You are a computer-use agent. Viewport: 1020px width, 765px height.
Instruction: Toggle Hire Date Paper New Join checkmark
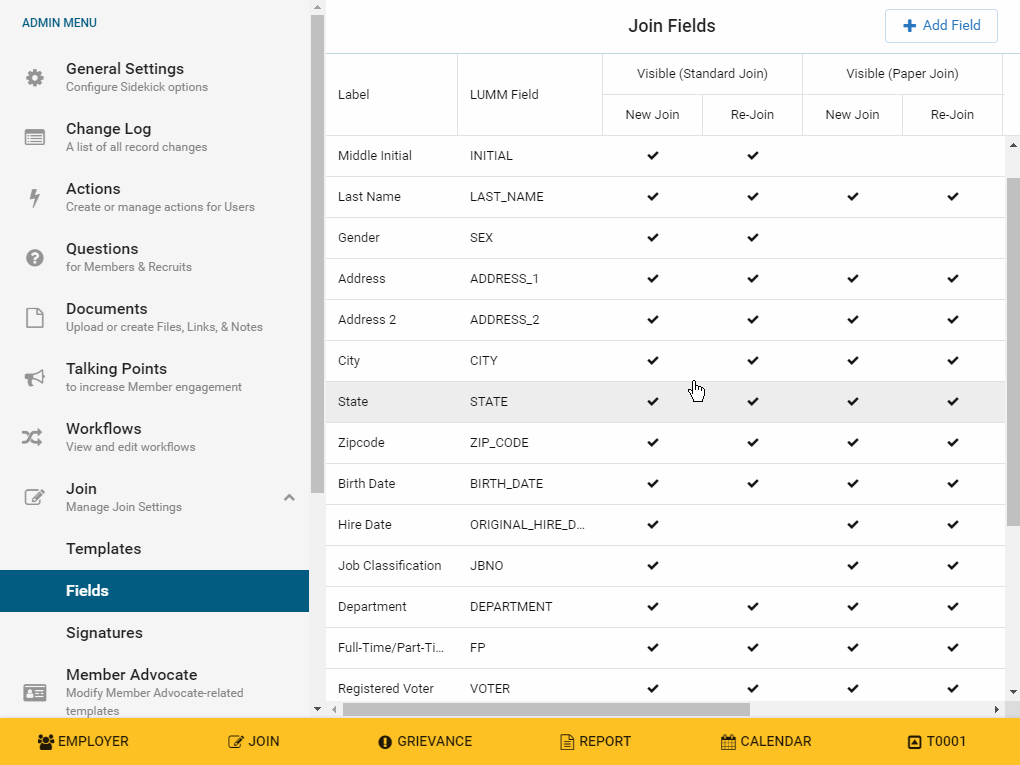[853, 525]
